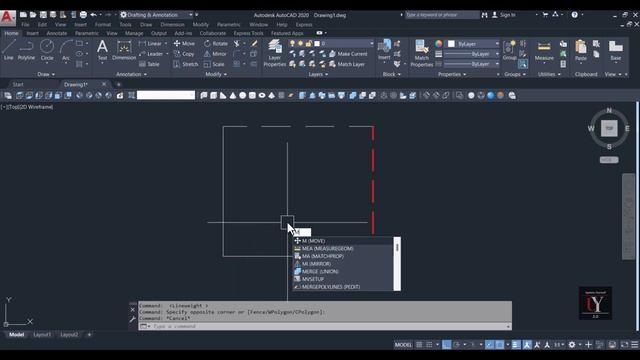The image size is (640, 360).
Task: Open the Annotate ribbon tab
Action: click(56, 33)
